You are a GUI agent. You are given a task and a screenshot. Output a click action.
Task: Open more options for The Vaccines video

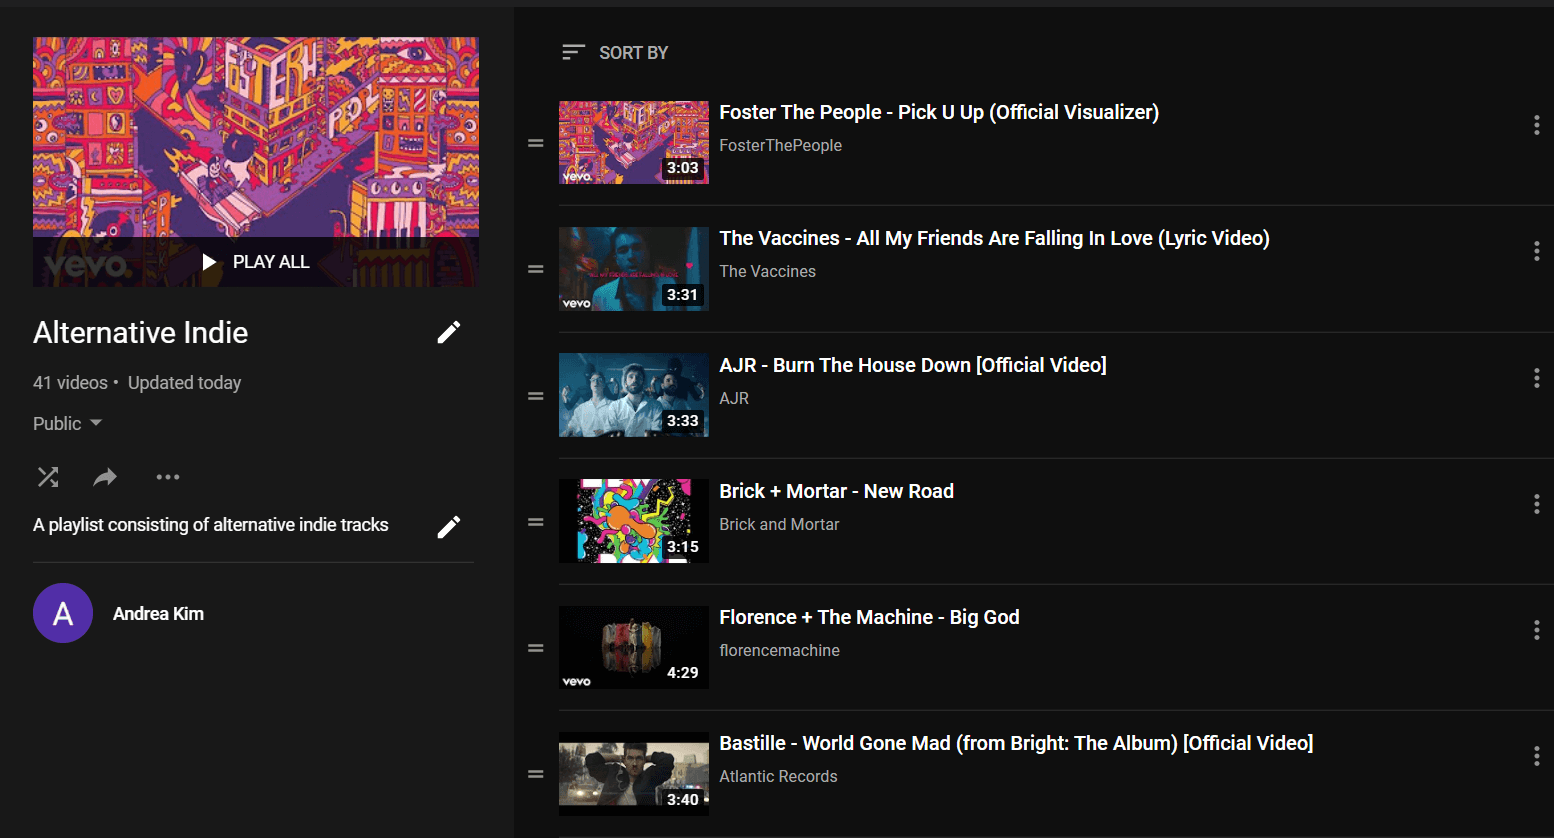coord(1536,251)
